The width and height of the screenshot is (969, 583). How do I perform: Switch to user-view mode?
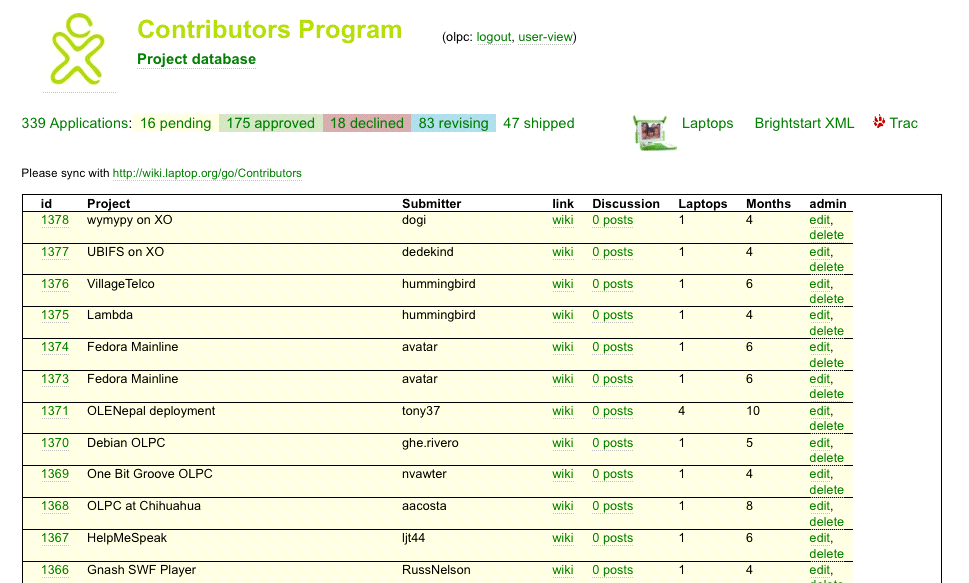pos(545,37)
